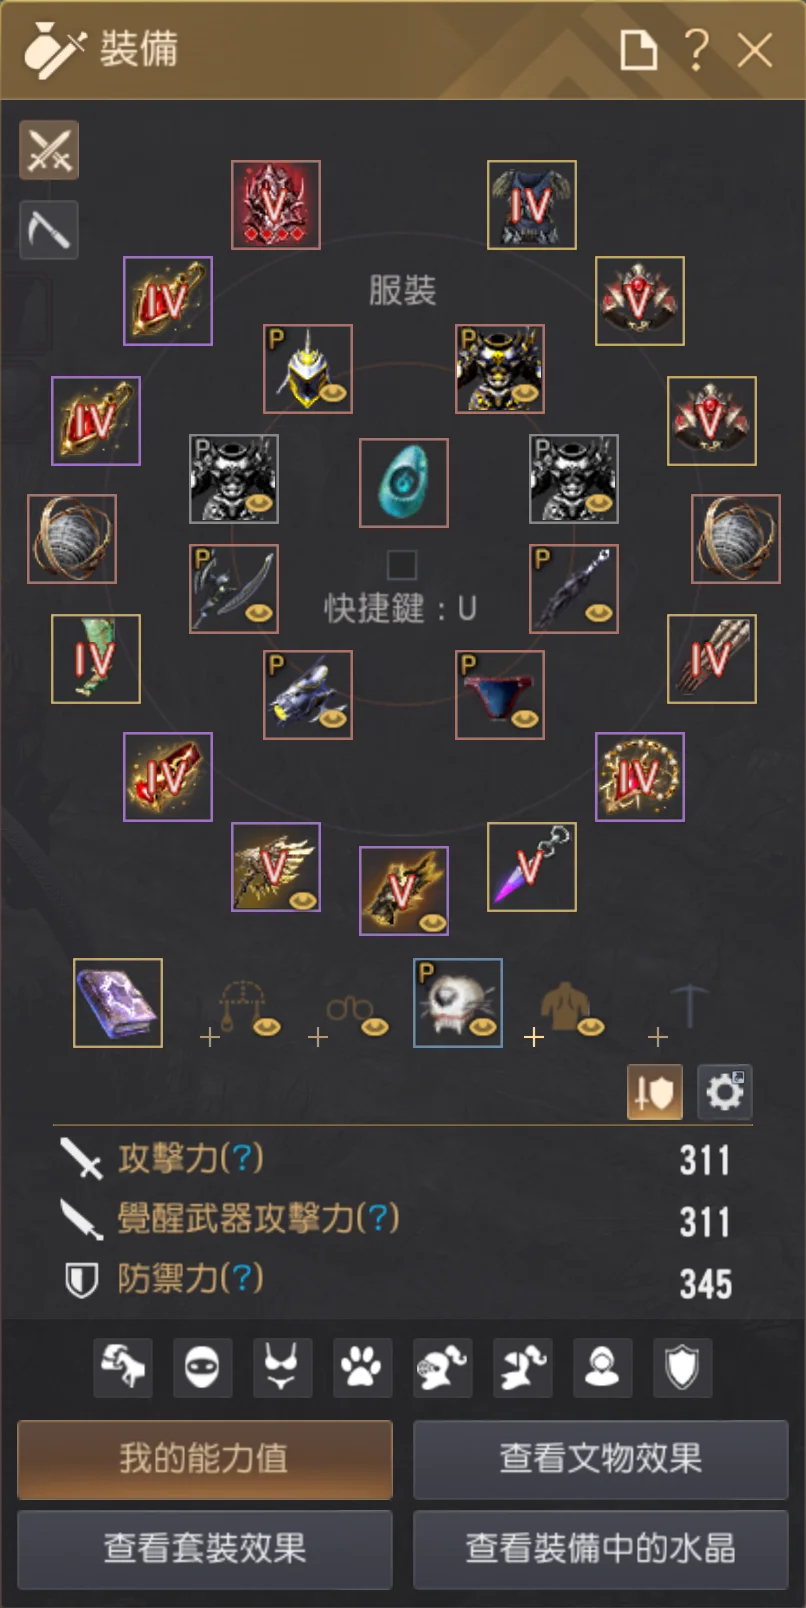This screenshot has width=806, height=1608.
Task: Click the purple dagger sub-weapon slot
Action: coord(532,867)
